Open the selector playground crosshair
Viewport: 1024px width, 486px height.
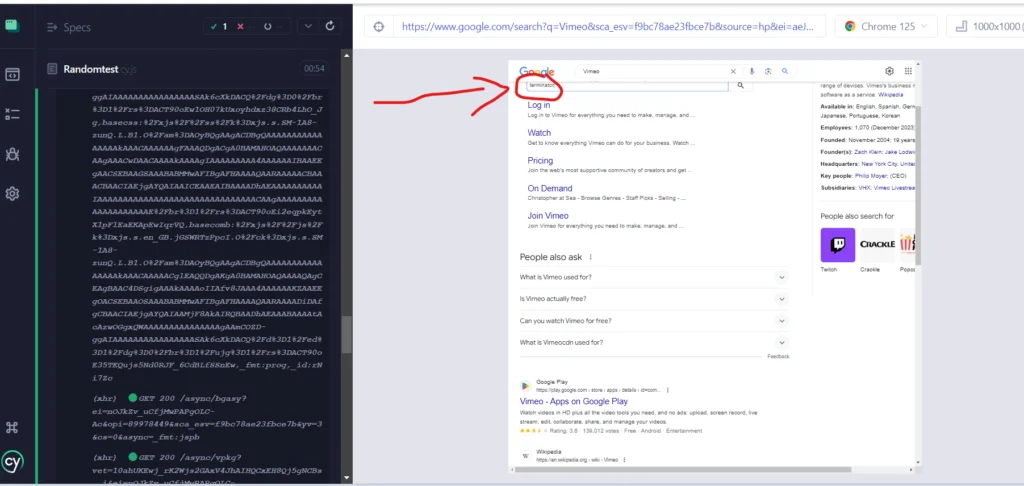[378, 27]
